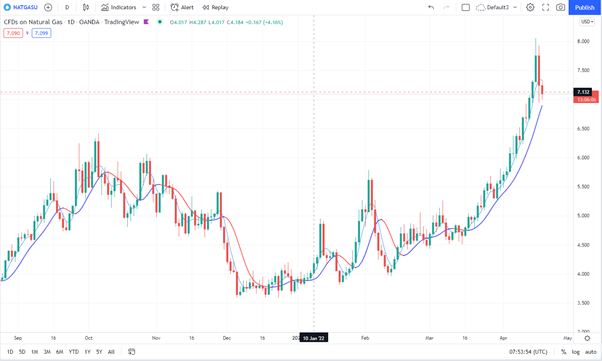Click the purple flag icon beside TradingView title
This screenshot has height=361, width=602.
(x=146, y=22)
